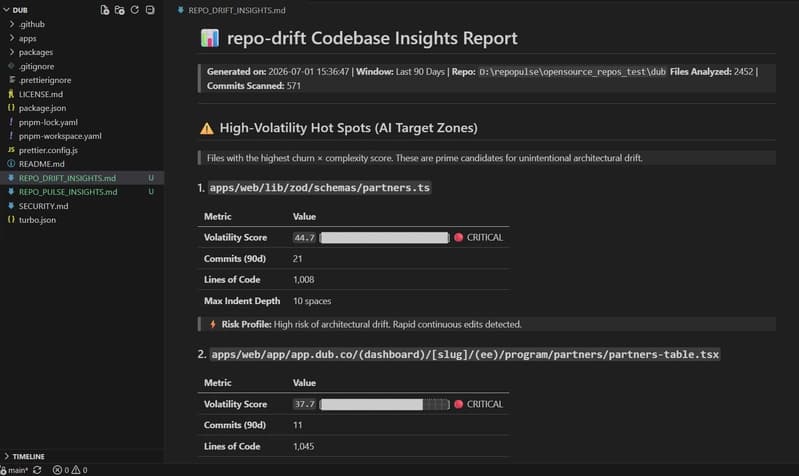Image resolution: width=799 pixels, height=476 pixels.
Task: Click the 'Max Indent Depth' metric label
Action: pyautogui.click(x=242, y=301)
